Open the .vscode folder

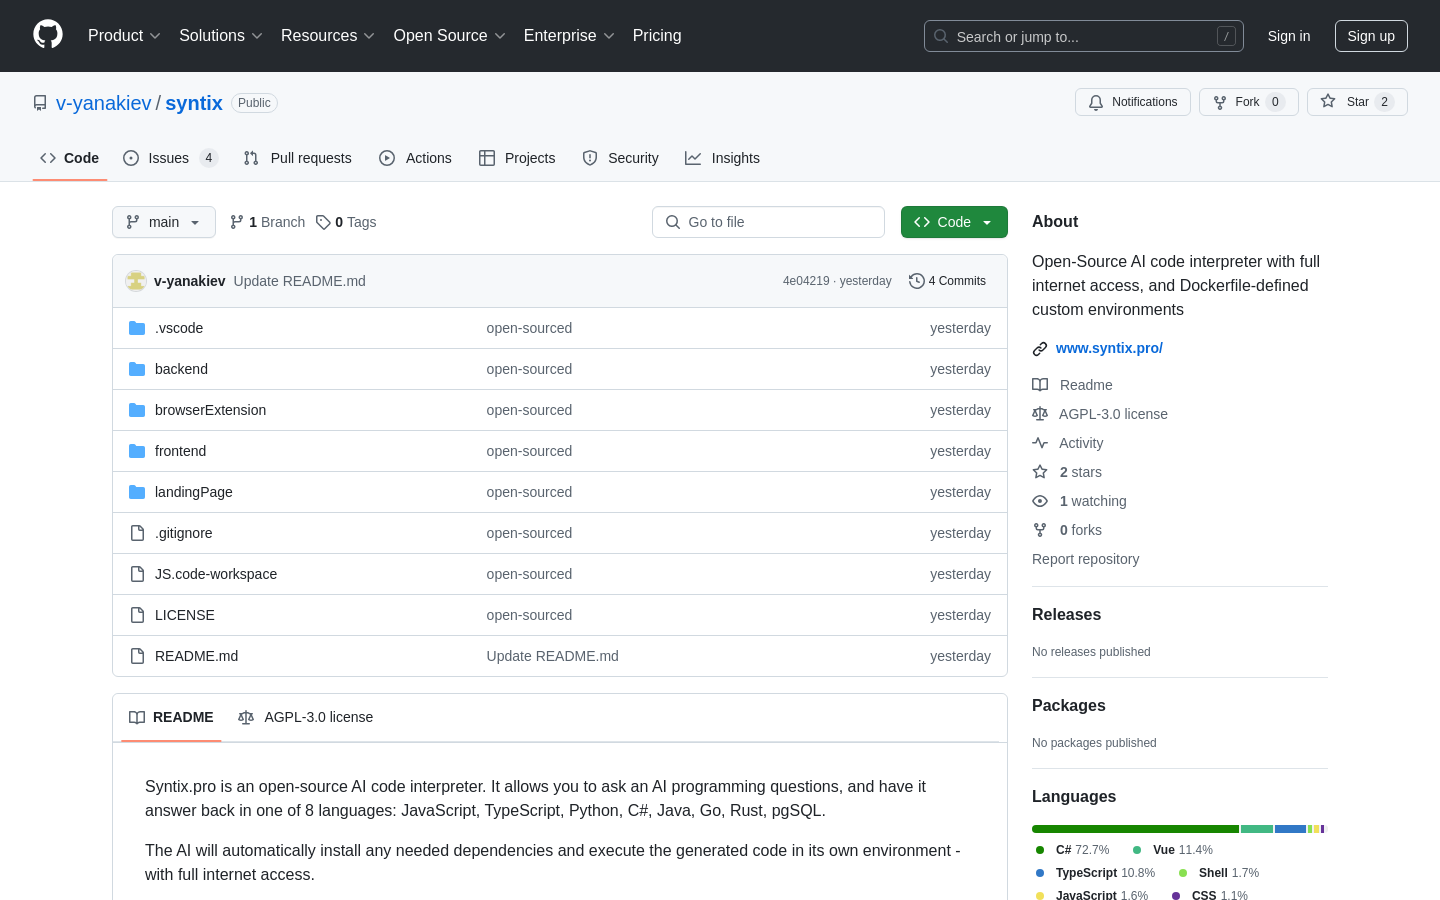coord(179,328)
